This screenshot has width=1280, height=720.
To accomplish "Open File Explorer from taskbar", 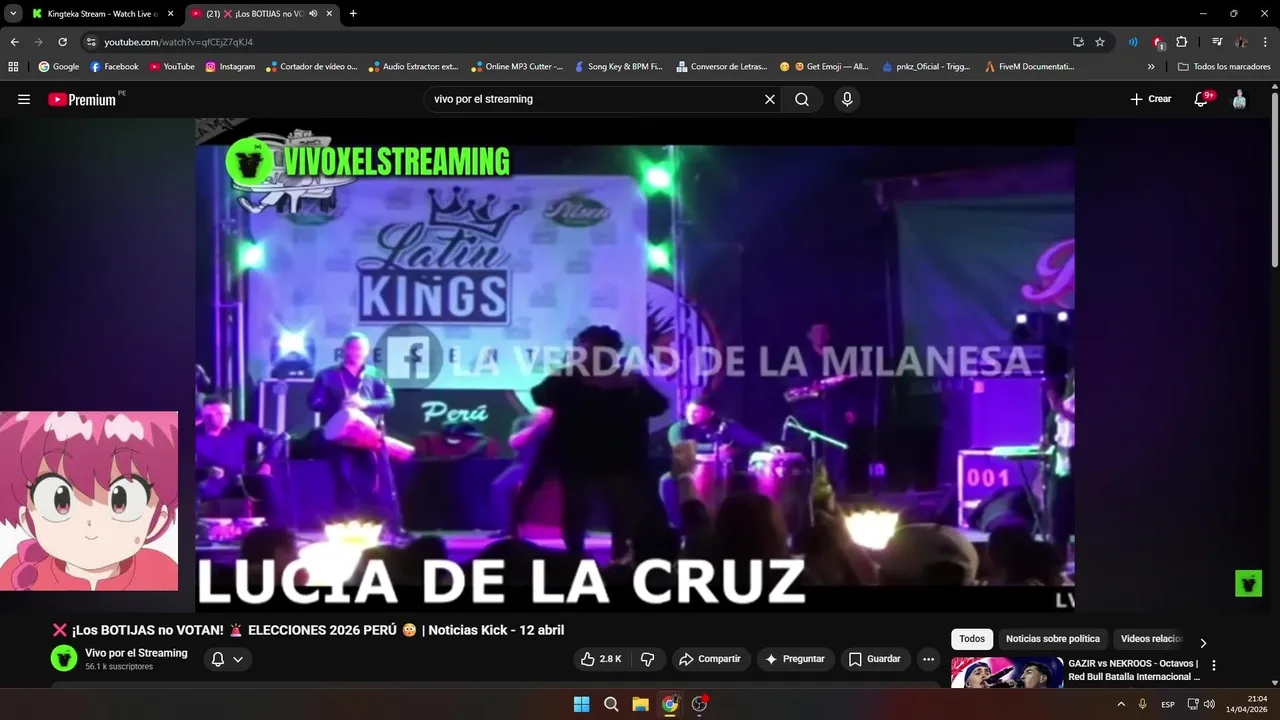I will pyautogui.click(x=640, y=704).
